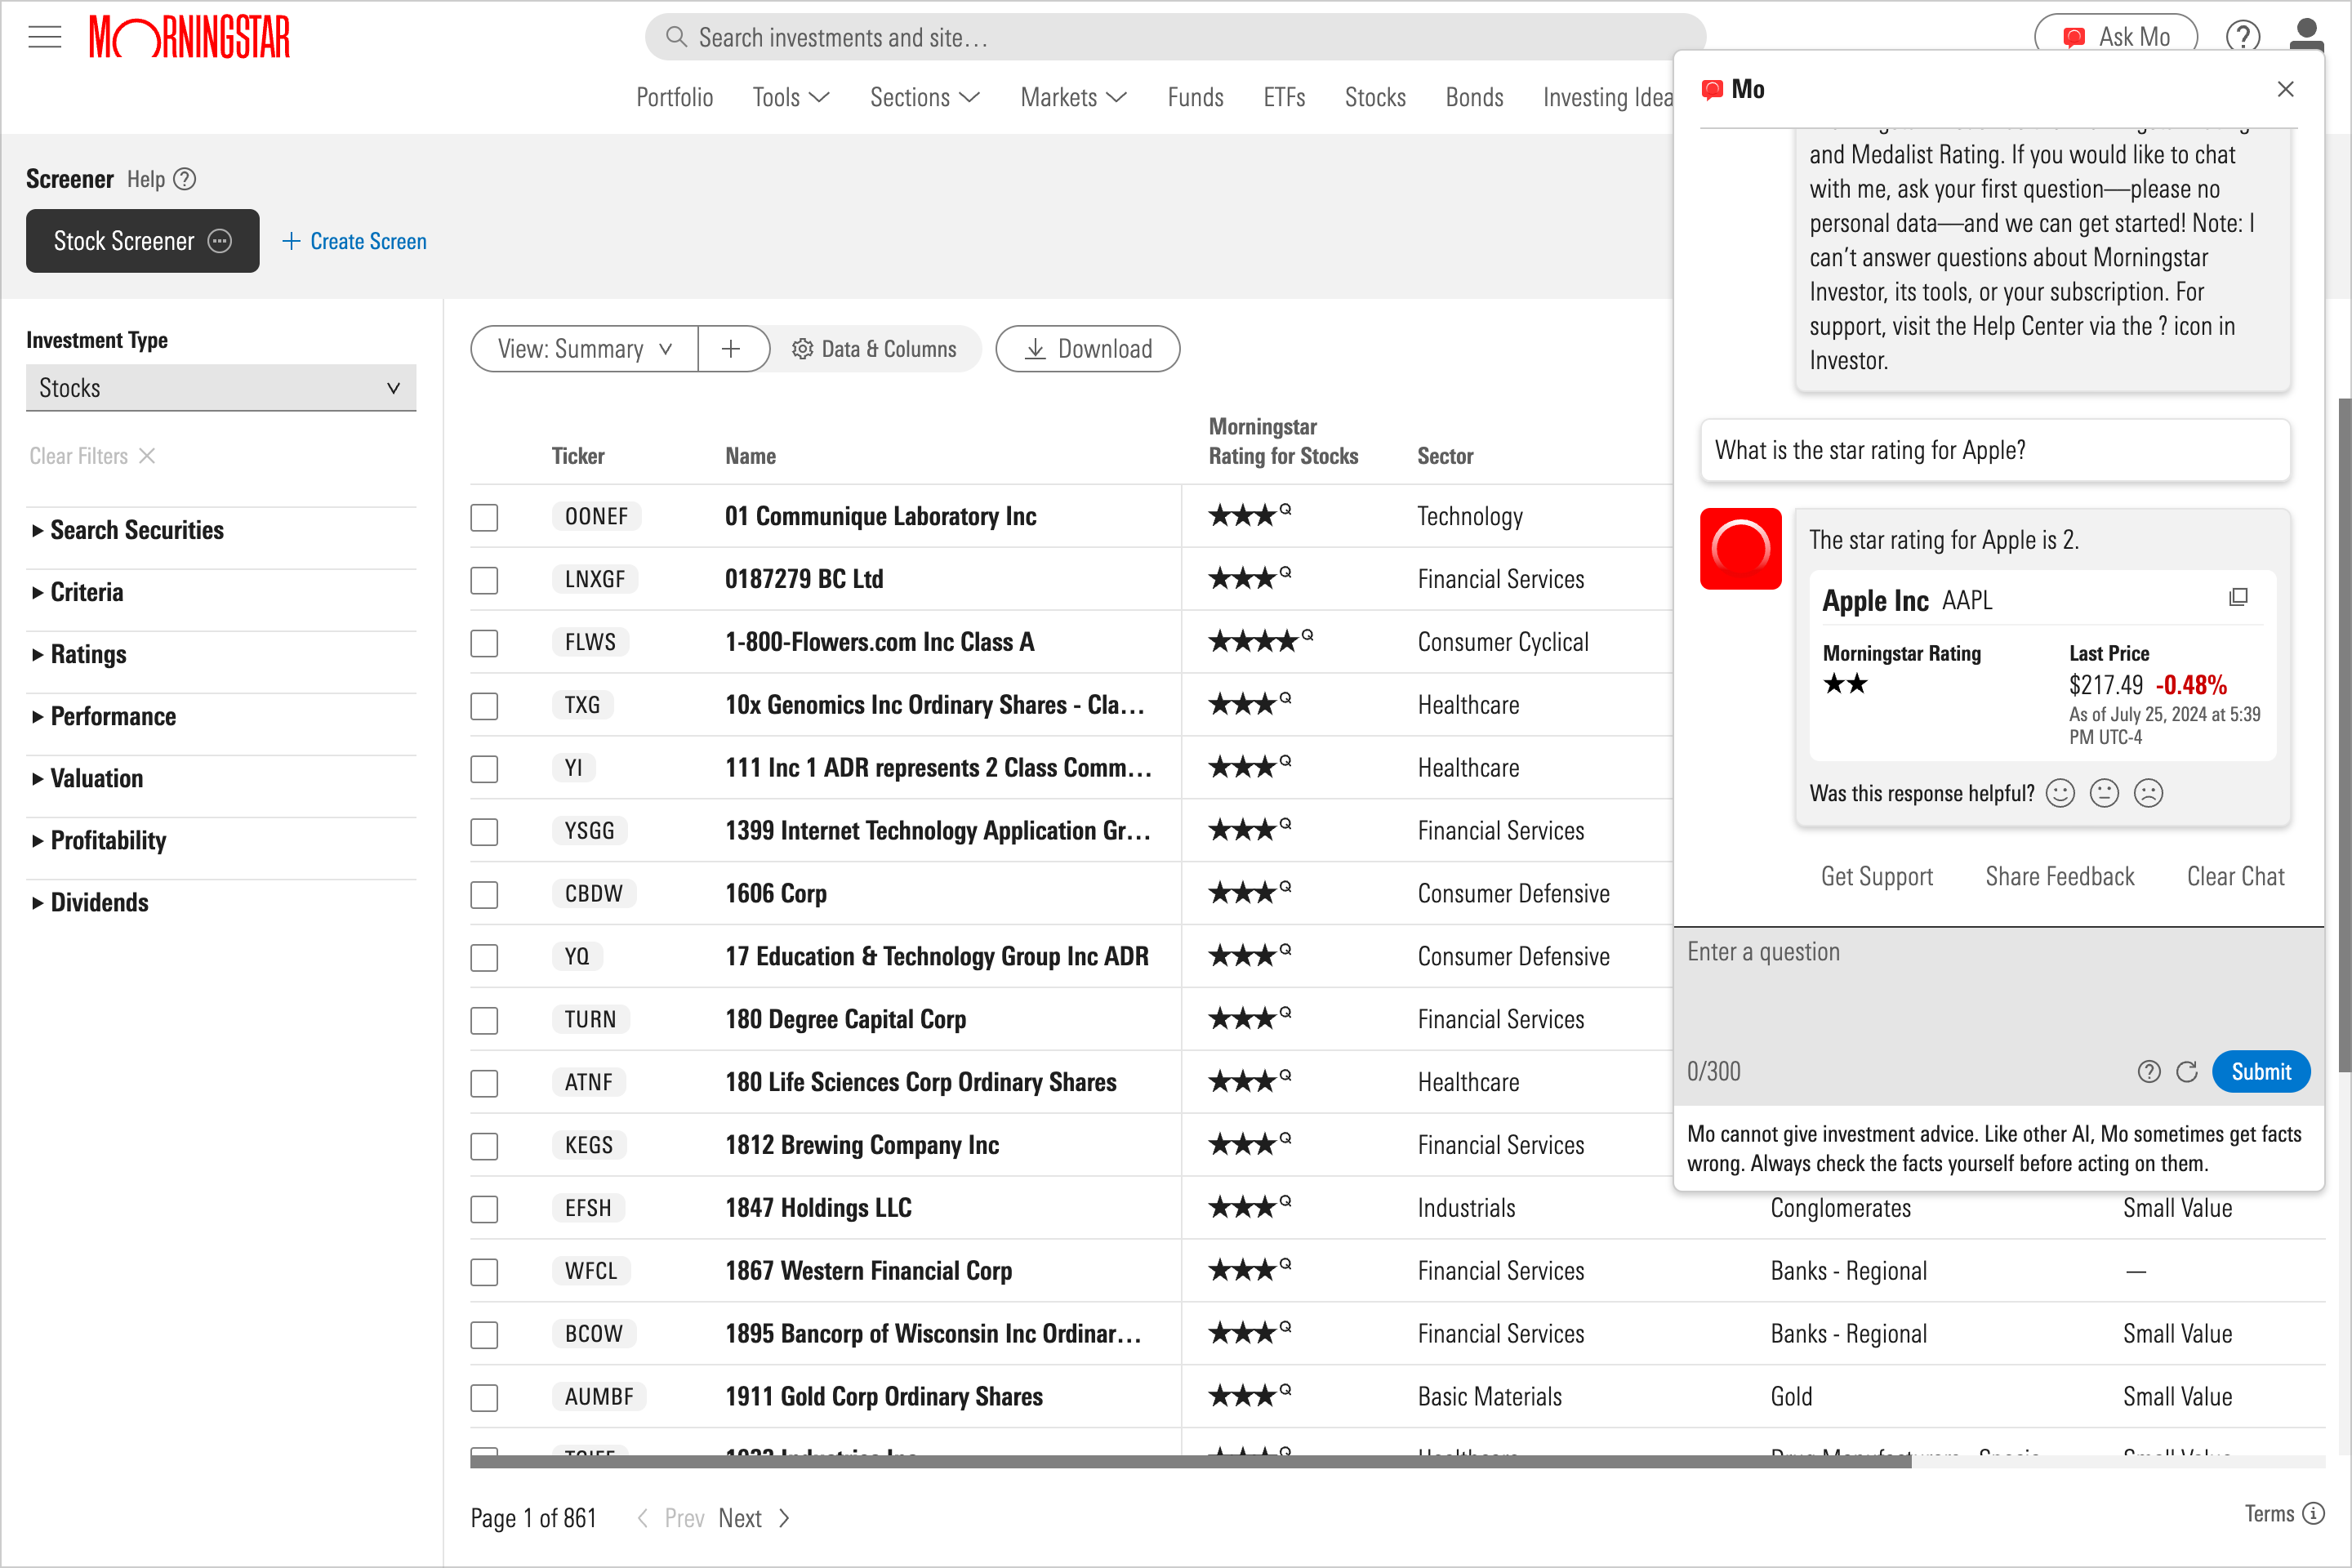Sort by Morningstar Rating for Stocks header
Viewport: 2352px width, 1568px height.
click(x=1283, y=441)
